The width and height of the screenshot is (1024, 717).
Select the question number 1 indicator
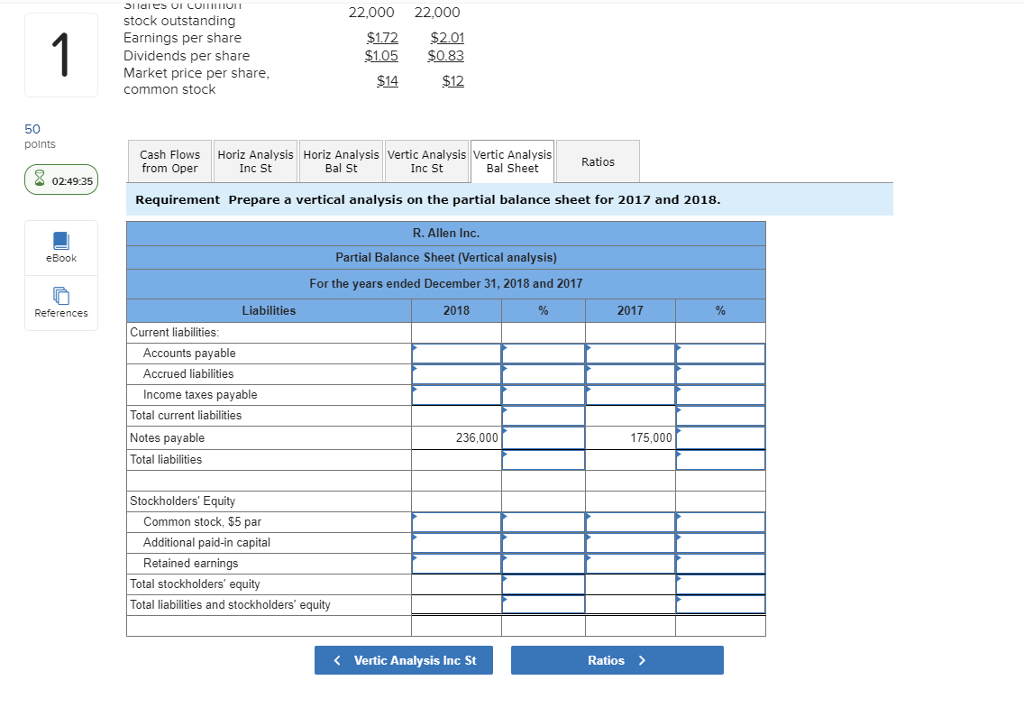pos(60,55)
